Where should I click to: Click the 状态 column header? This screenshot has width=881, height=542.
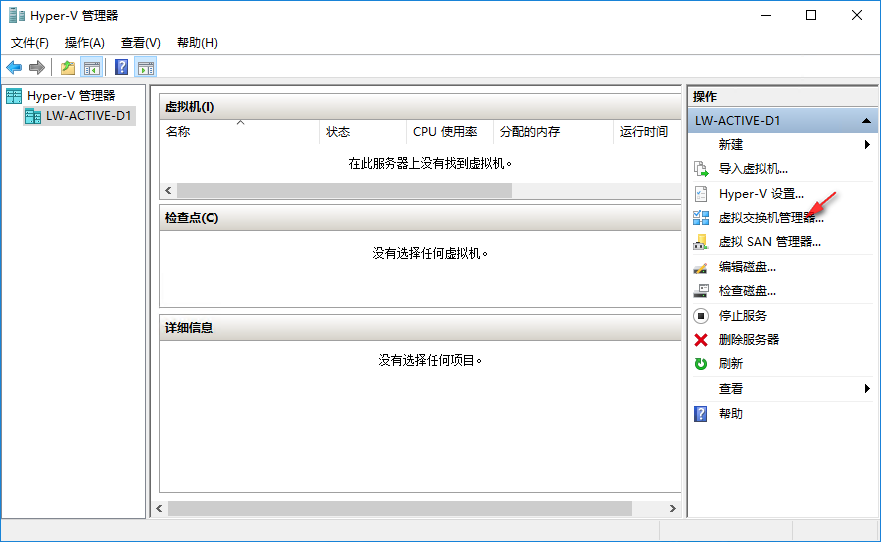(363, 132)
